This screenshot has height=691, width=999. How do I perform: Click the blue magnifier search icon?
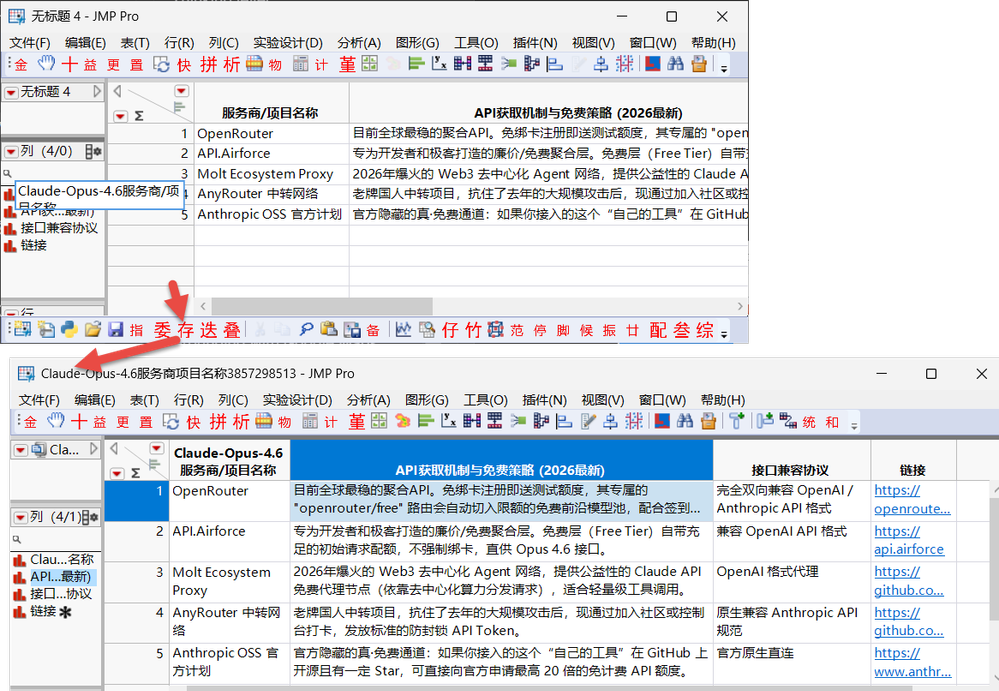tap(306, 329)
